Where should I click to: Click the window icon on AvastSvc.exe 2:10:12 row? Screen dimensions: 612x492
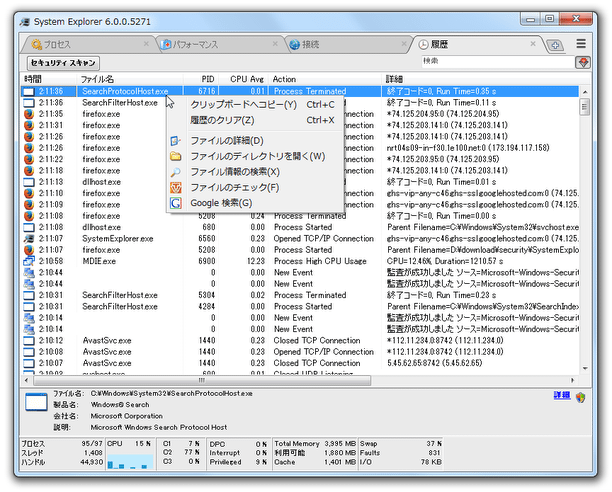pyautogui.click(x=29, y=340)
